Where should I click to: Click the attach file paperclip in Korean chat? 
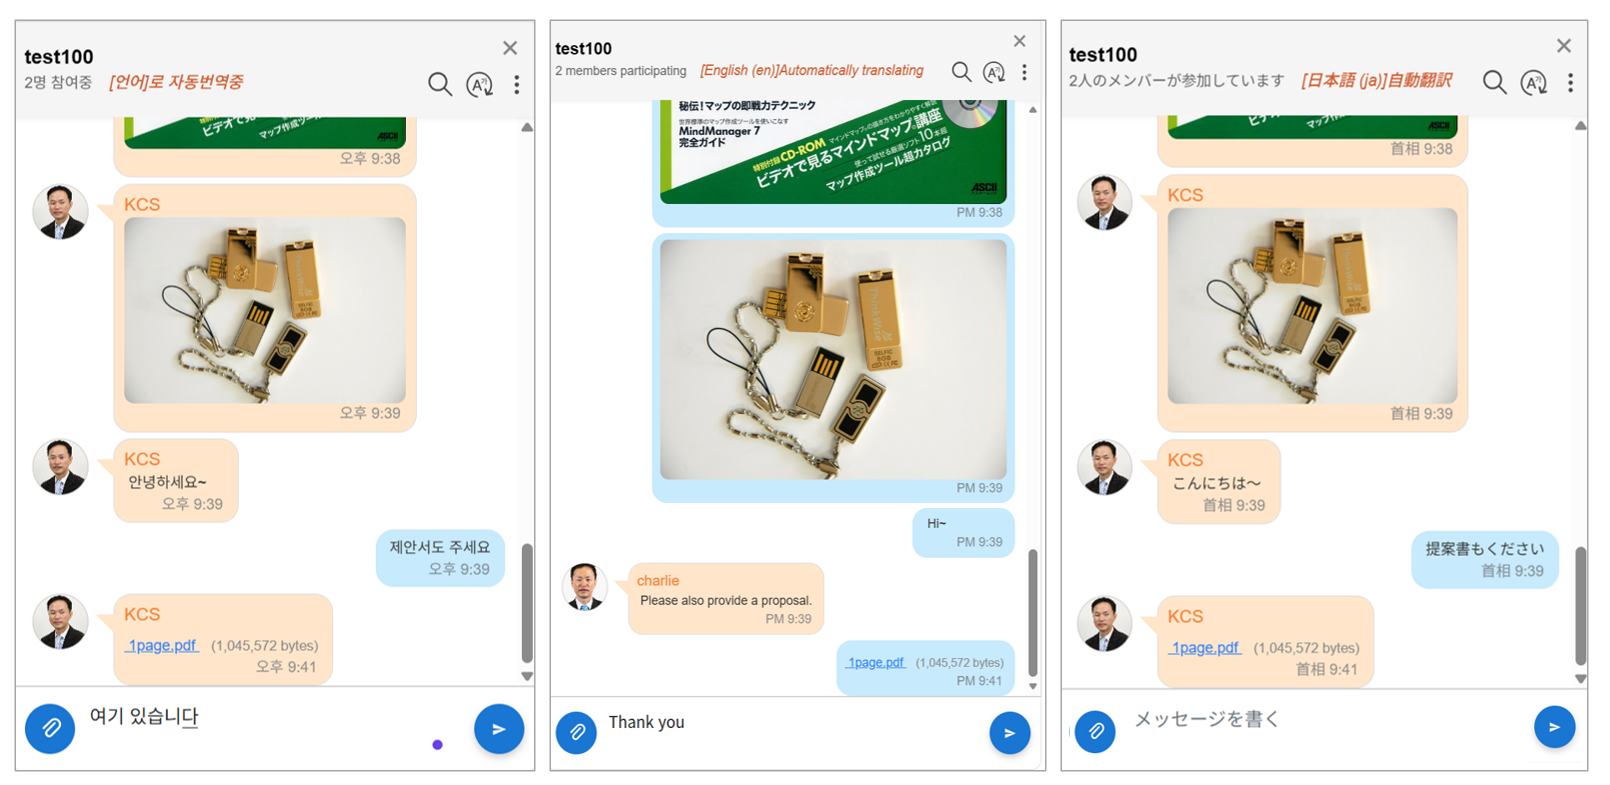pyautogui.click(x=50, y=729)
